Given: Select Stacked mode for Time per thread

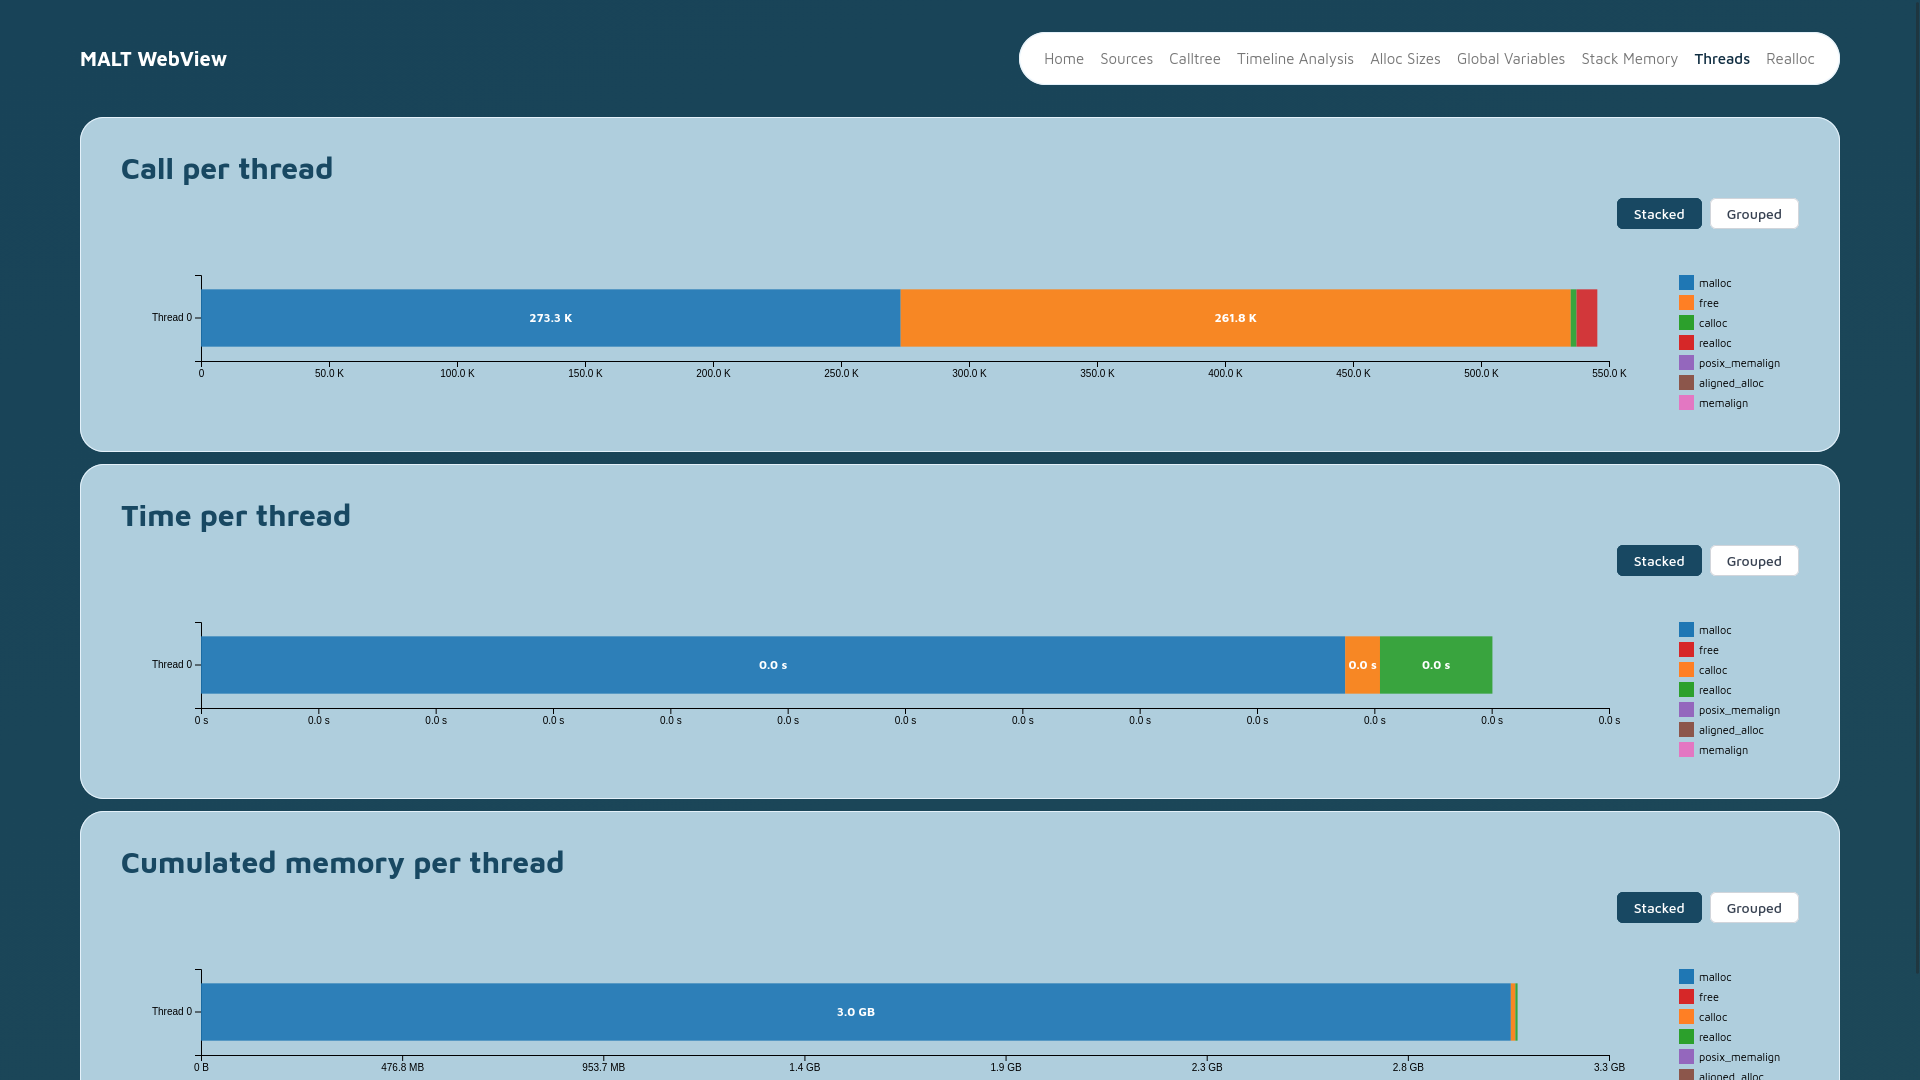Looking at the screenshot, I should [x=1658, y=561].
